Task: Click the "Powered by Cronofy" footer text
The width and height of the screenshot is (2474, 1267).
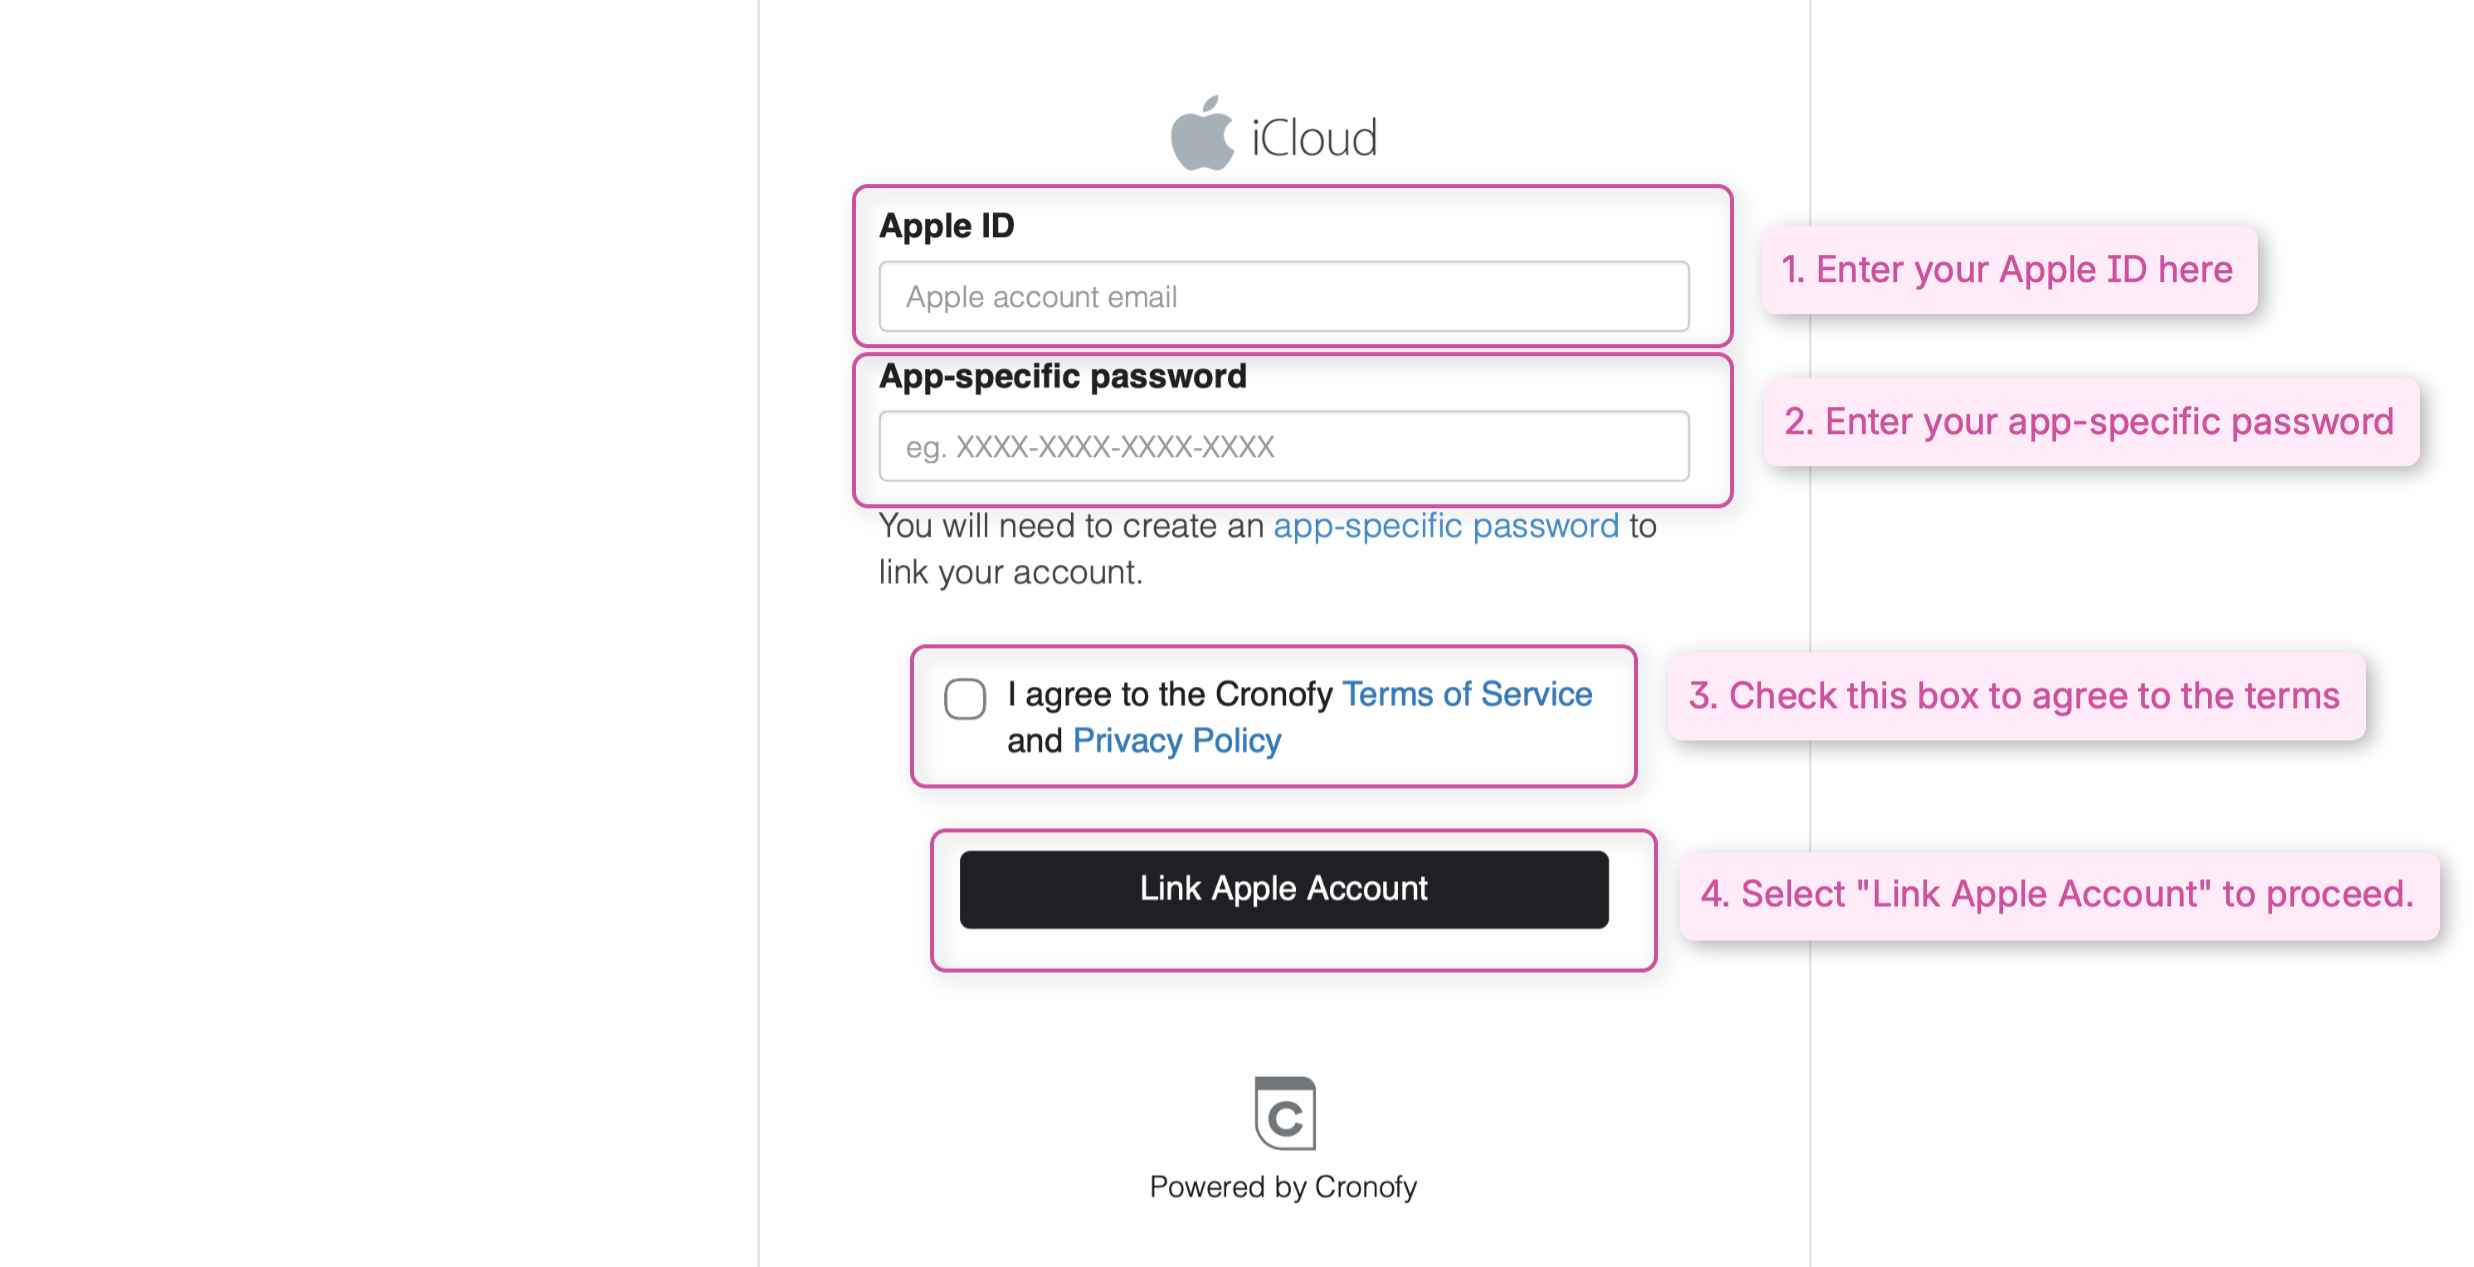Action: [x=1283, y=1187]
